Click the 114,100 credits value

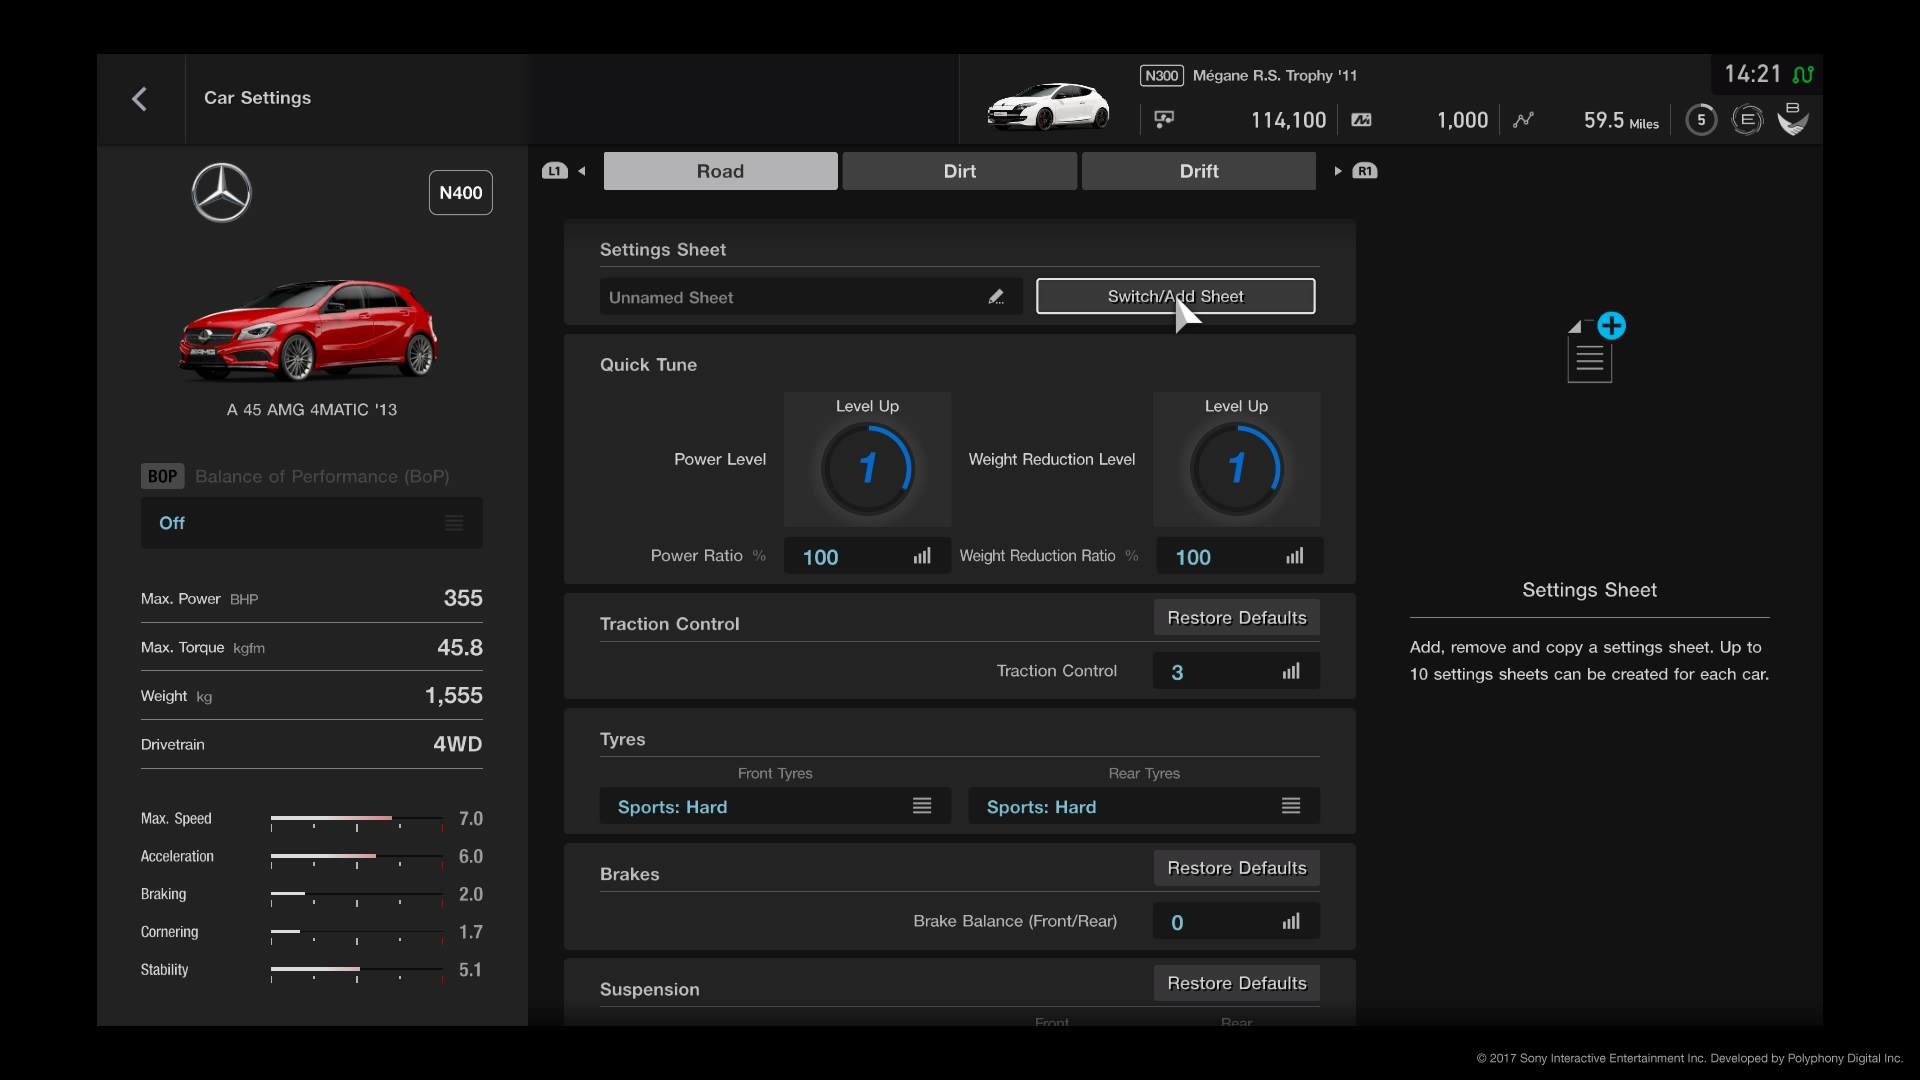pos(1288,120)
